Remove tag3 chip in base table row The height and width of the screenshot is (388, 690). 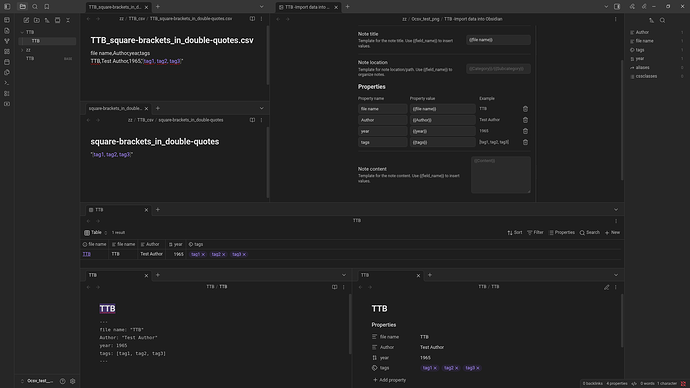tap(244, 255)
